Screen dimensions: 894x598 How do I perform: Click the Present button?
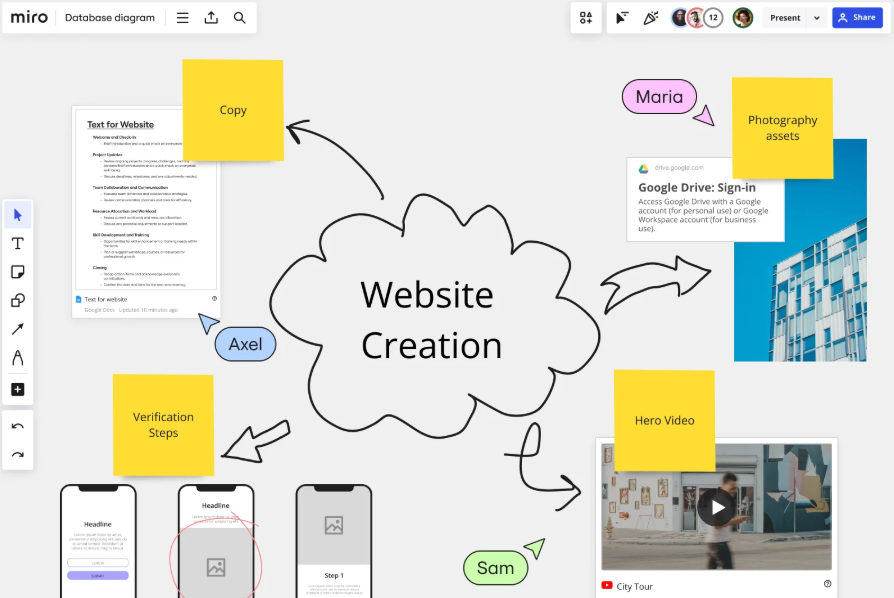click(785, 18)
